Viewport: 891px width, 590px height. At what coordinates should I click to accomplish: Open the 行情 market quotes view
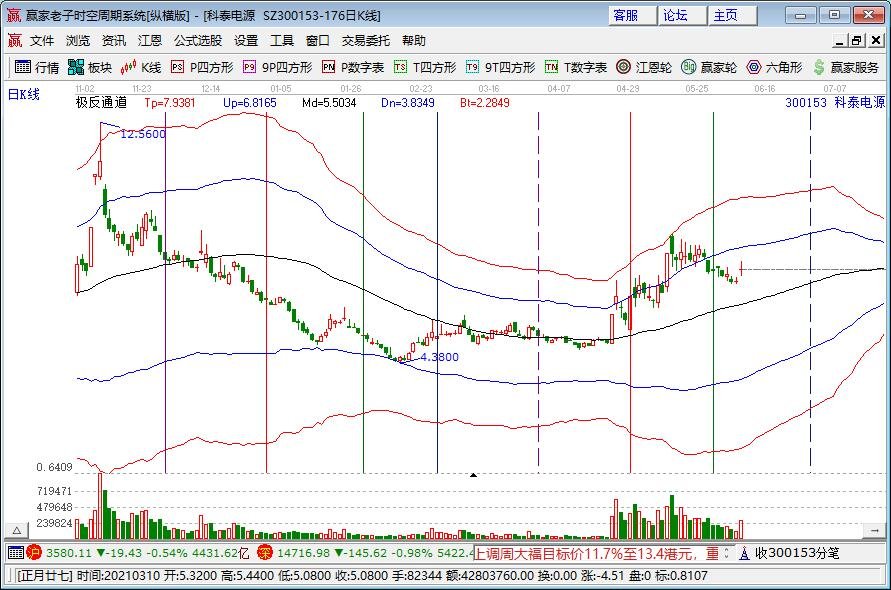click(x=37, y=67)
